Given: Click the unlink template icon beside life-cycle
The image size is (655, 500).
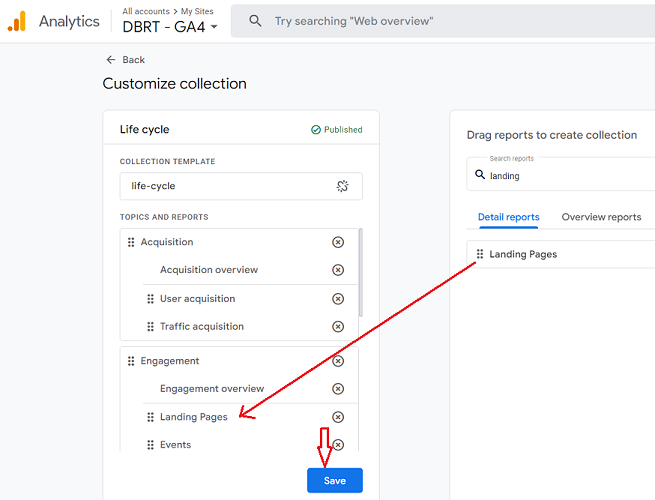Looking at the screenshot, I should 343,186.
